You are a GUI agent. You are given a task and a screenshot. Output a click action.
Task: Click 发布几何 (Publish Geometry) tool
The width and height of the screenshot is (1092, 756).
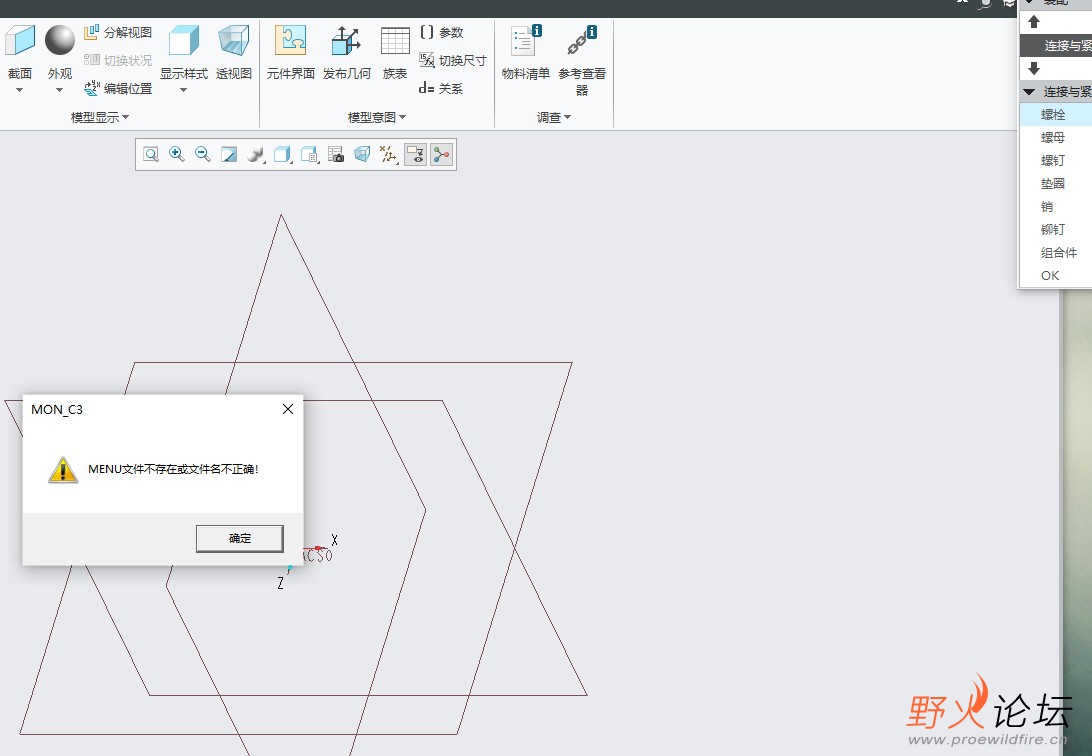(x=346, y=52)
